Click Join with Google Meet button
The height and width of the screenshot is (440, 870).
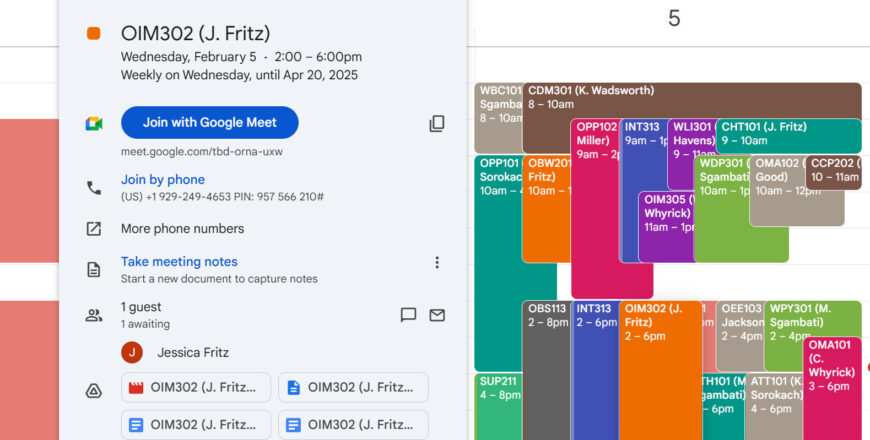pyautogui.click(x=209, y=122)
